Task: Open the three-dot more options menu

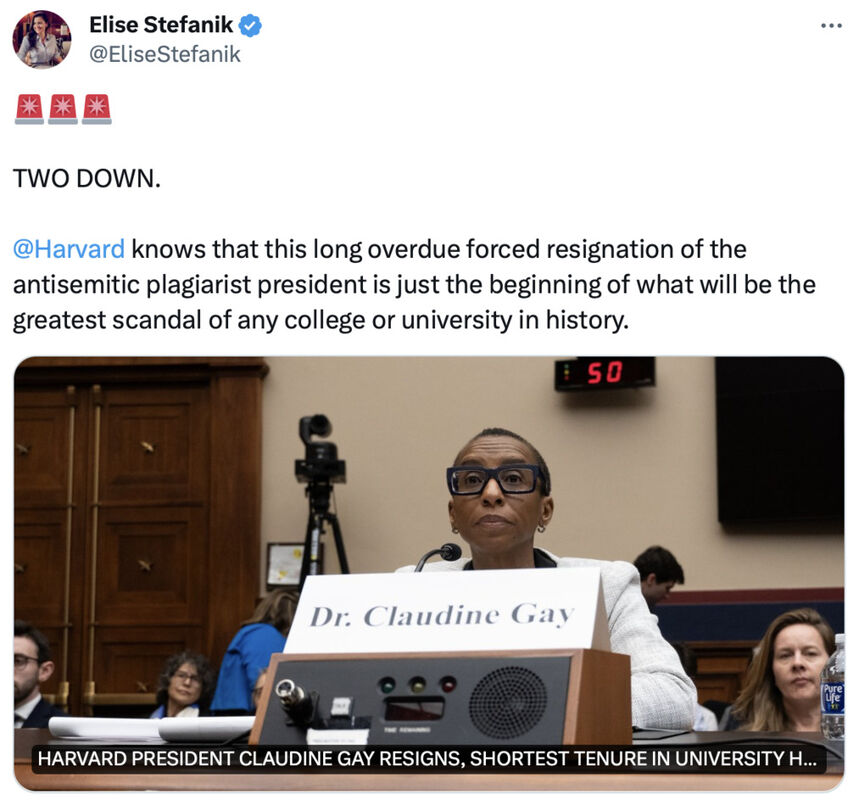Action: (x=831, y=25)
